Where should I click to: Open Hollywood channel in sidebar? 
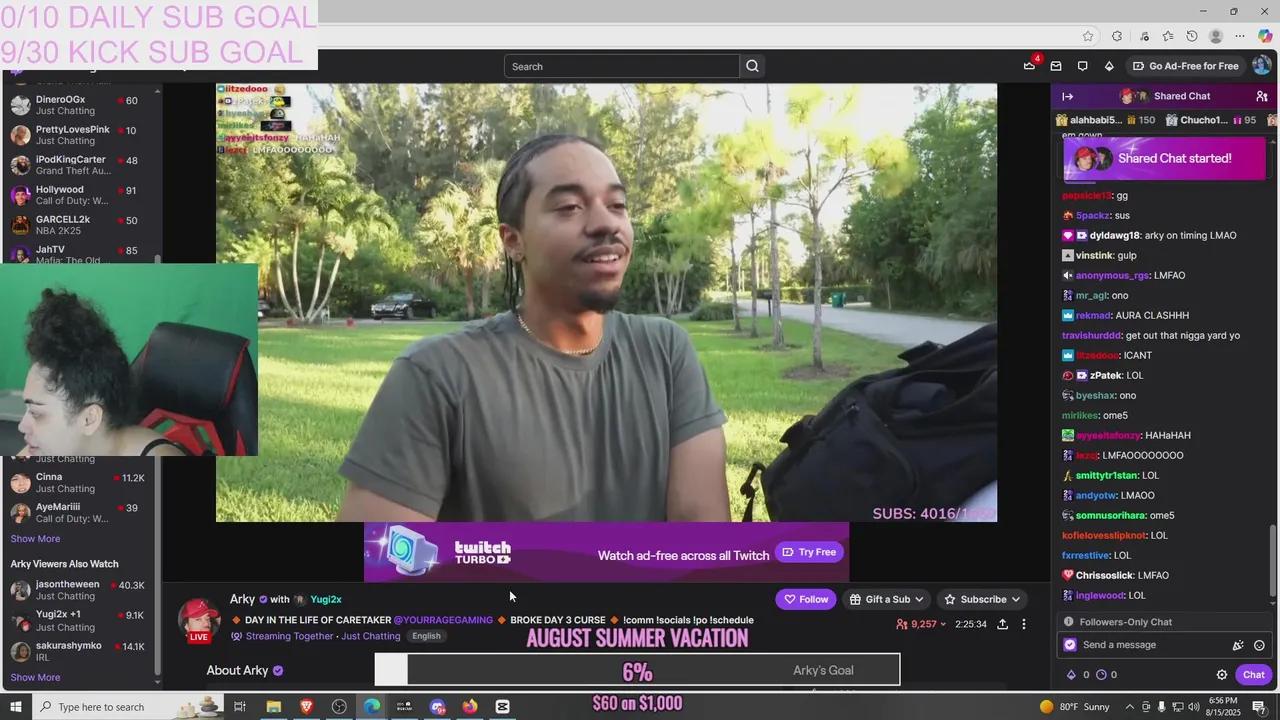click(x=80, y=195)
